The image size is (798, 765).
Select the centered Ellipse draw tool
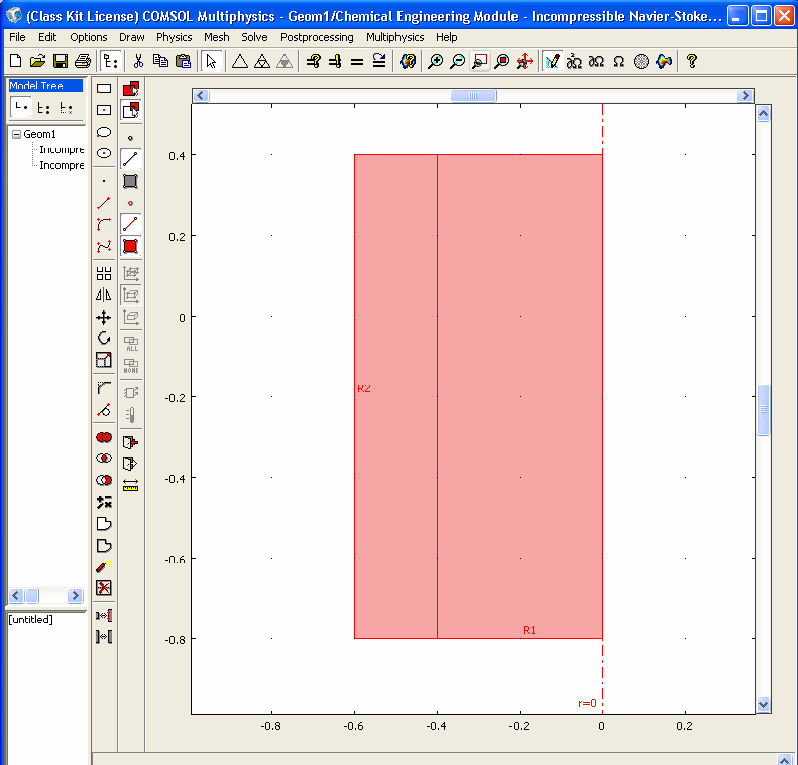click(104, 153)
